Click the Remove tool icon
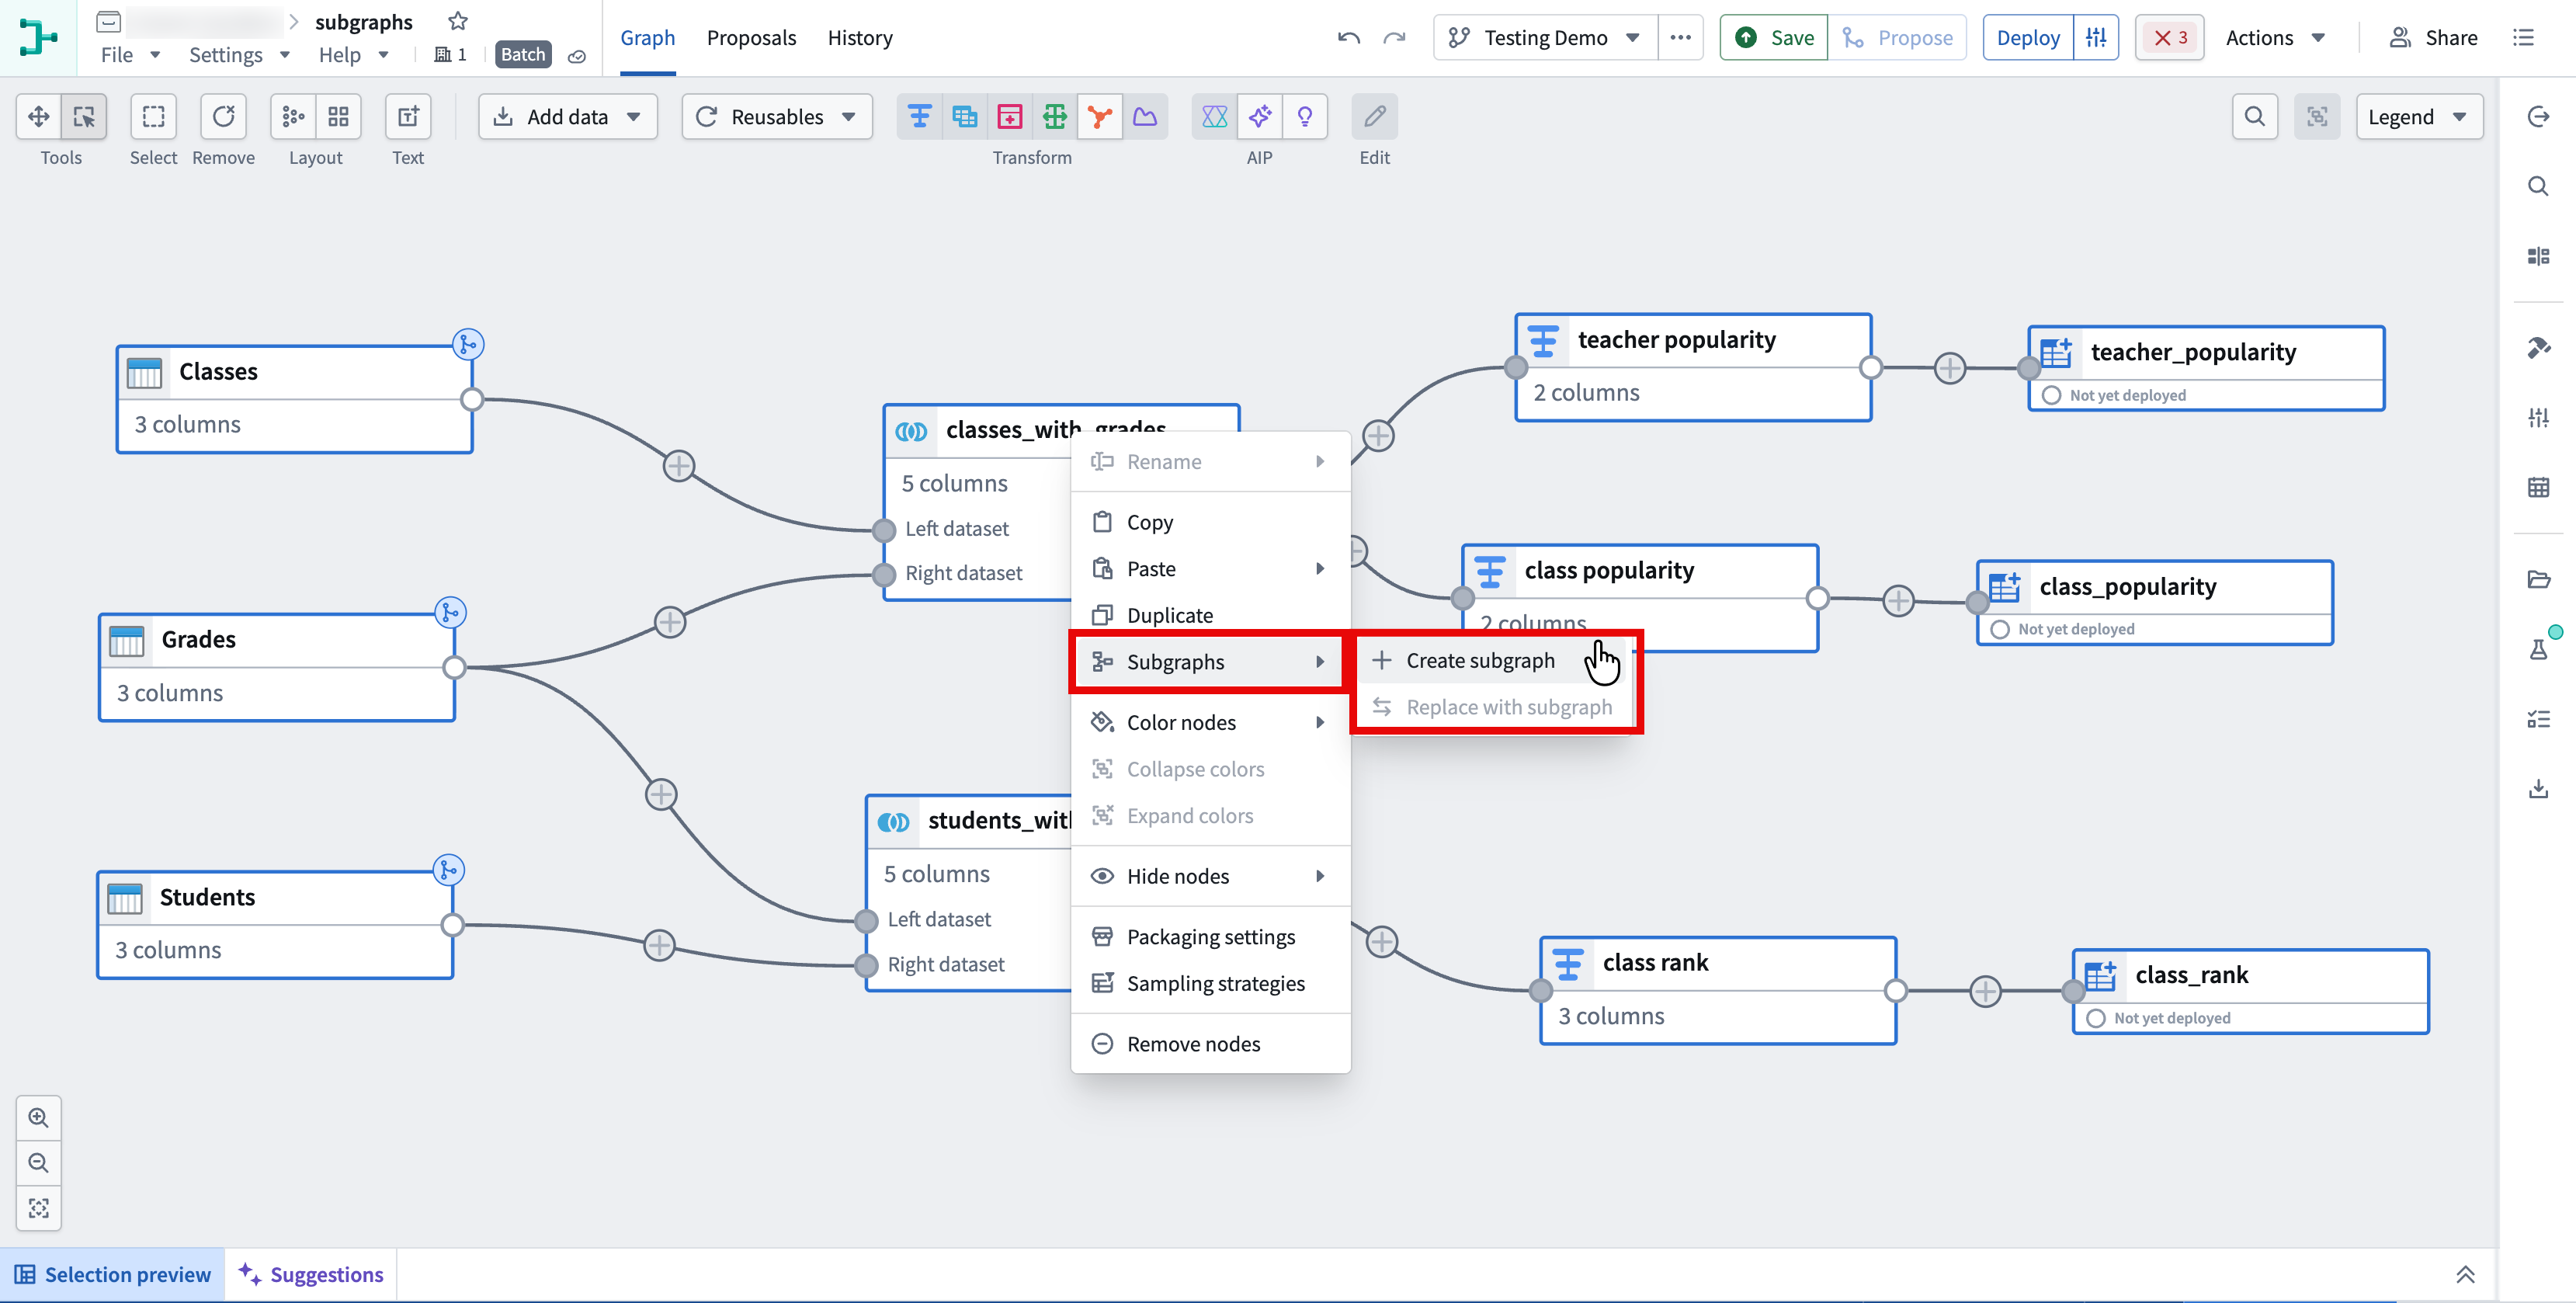Screen dimensions: 2576x1303 click(x=223, y=117)
